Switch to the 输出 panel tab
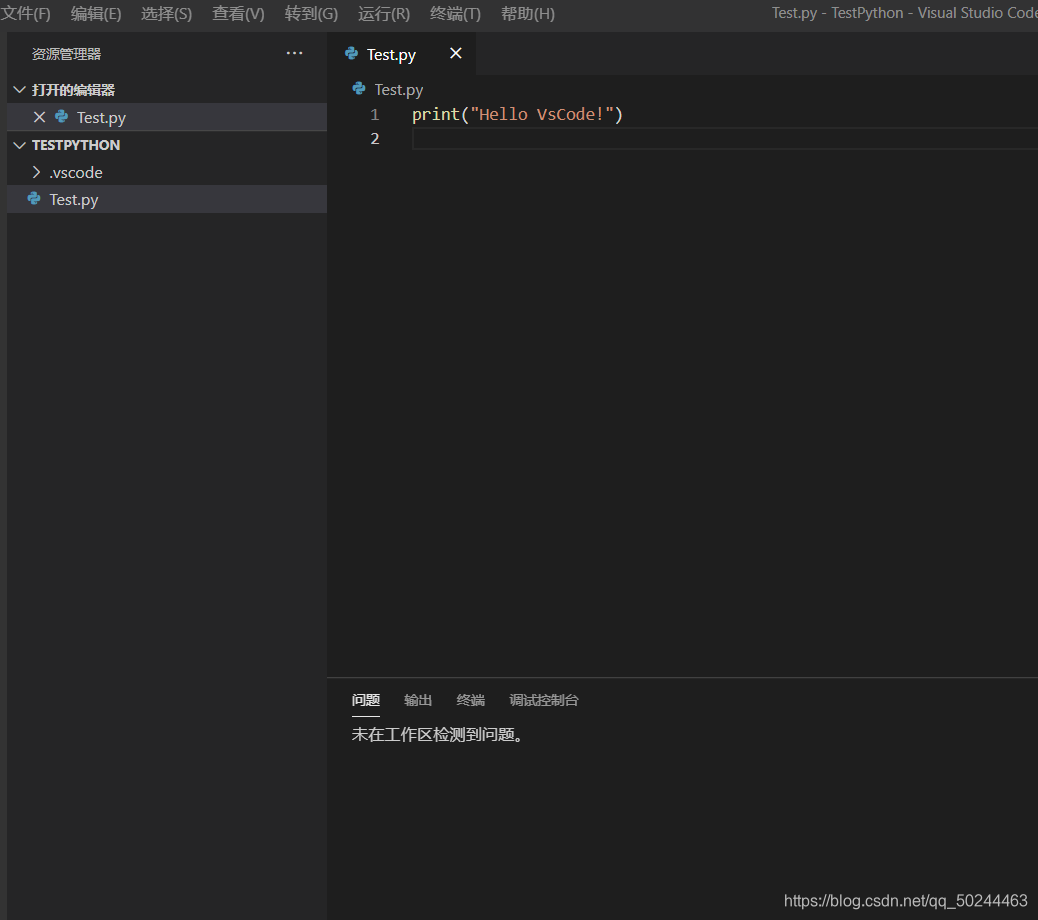 pyautogui.click(x=417, y=700)
